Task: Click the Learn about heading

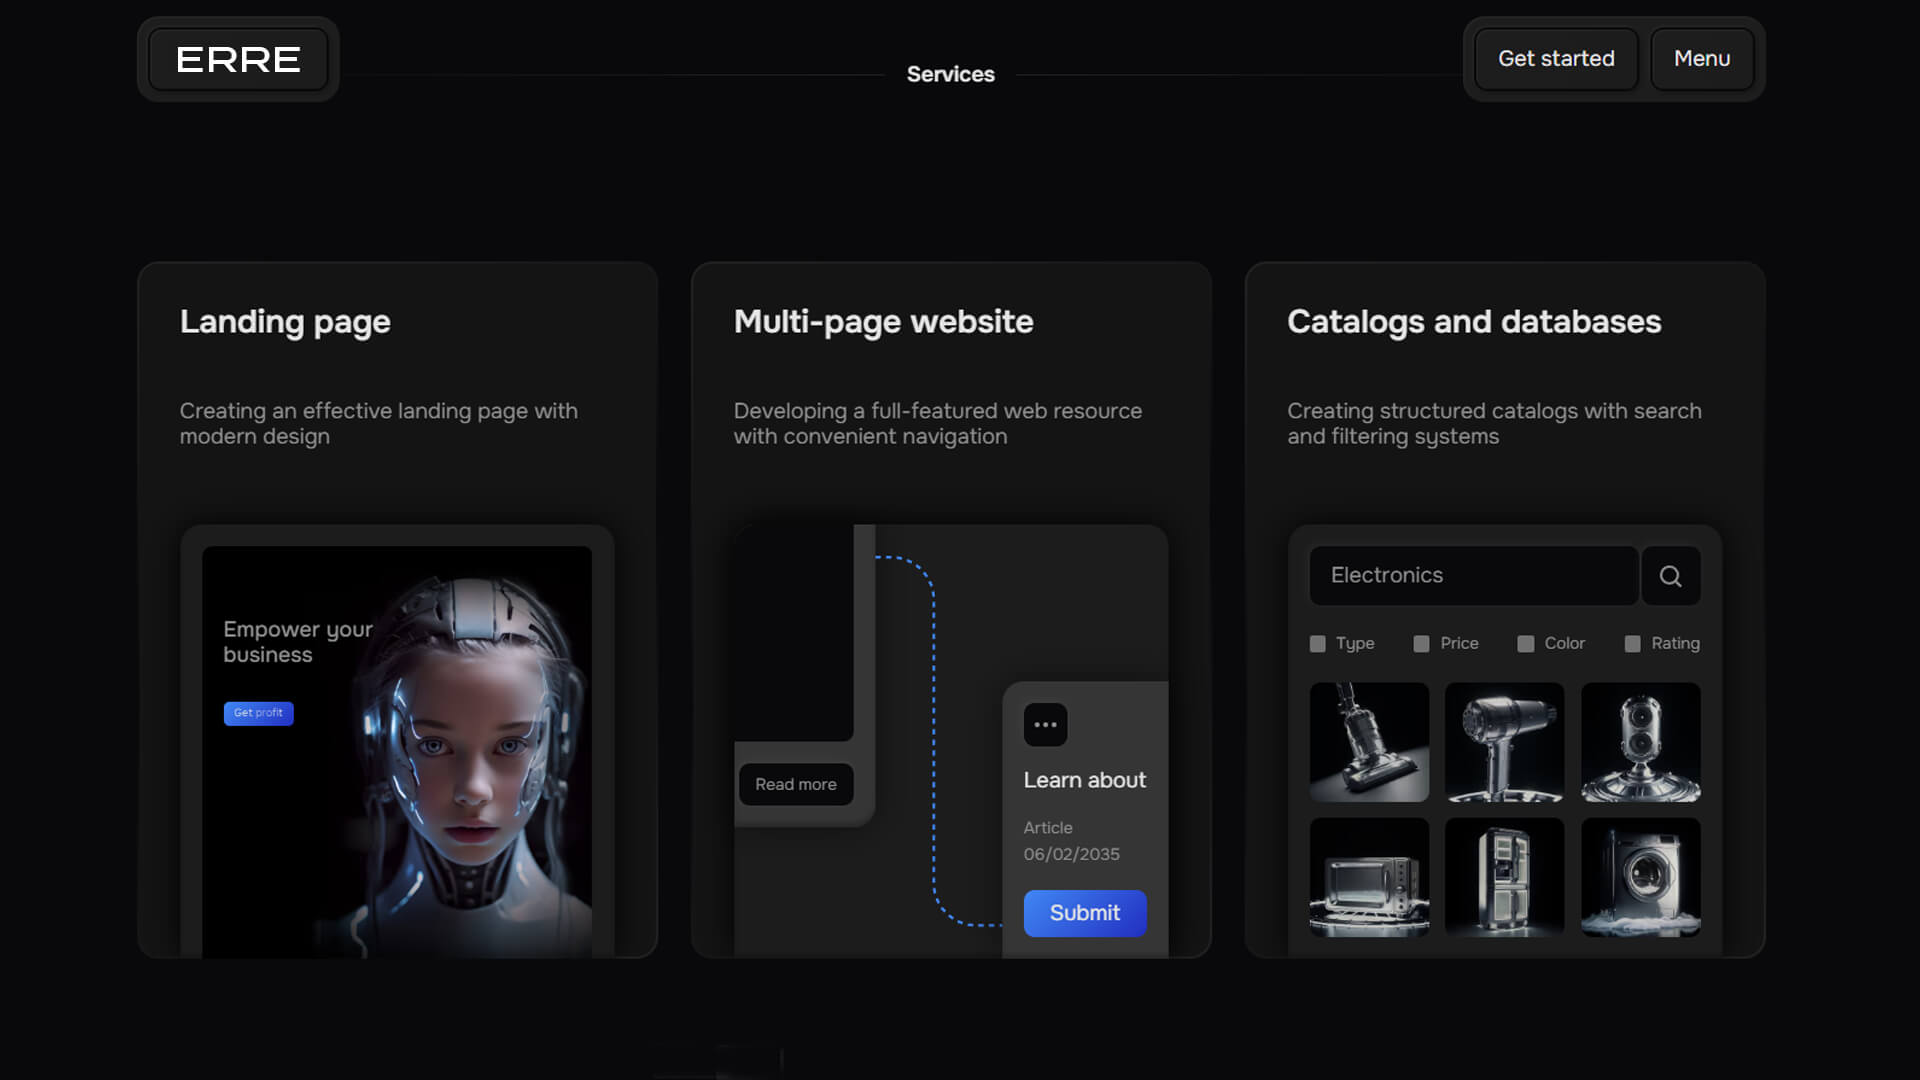Action: [x=1085, y=780]
